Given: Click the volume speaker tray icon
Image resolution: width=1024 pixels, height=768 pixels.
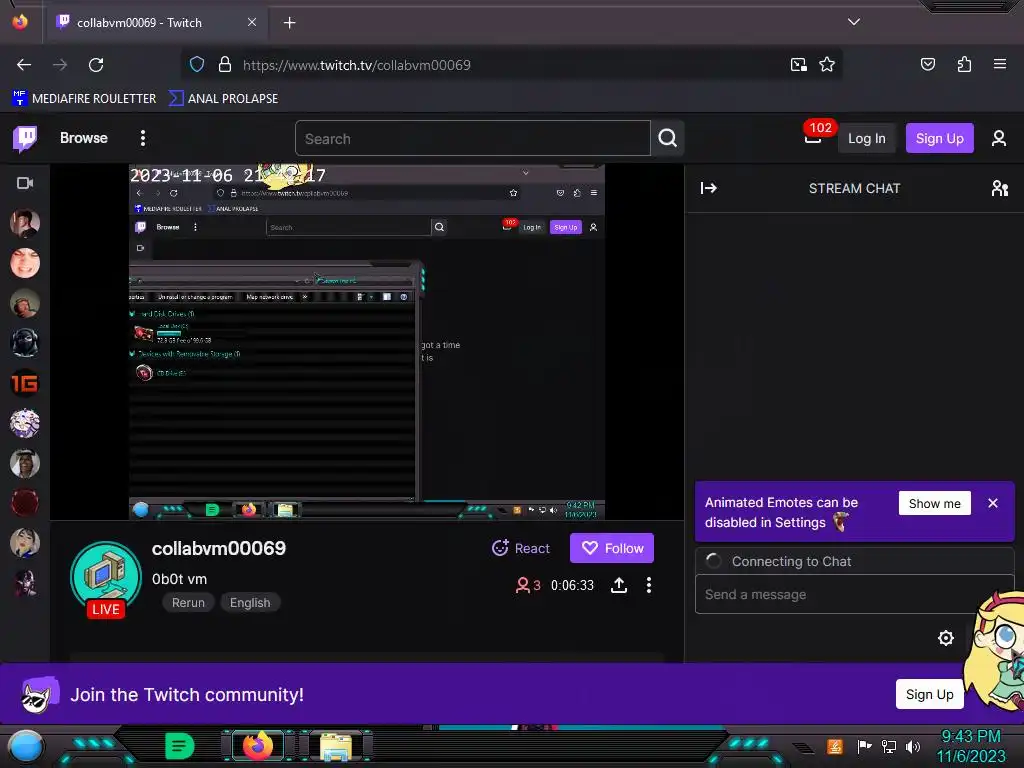Looking at the screenshot, I should coord(912,746).
